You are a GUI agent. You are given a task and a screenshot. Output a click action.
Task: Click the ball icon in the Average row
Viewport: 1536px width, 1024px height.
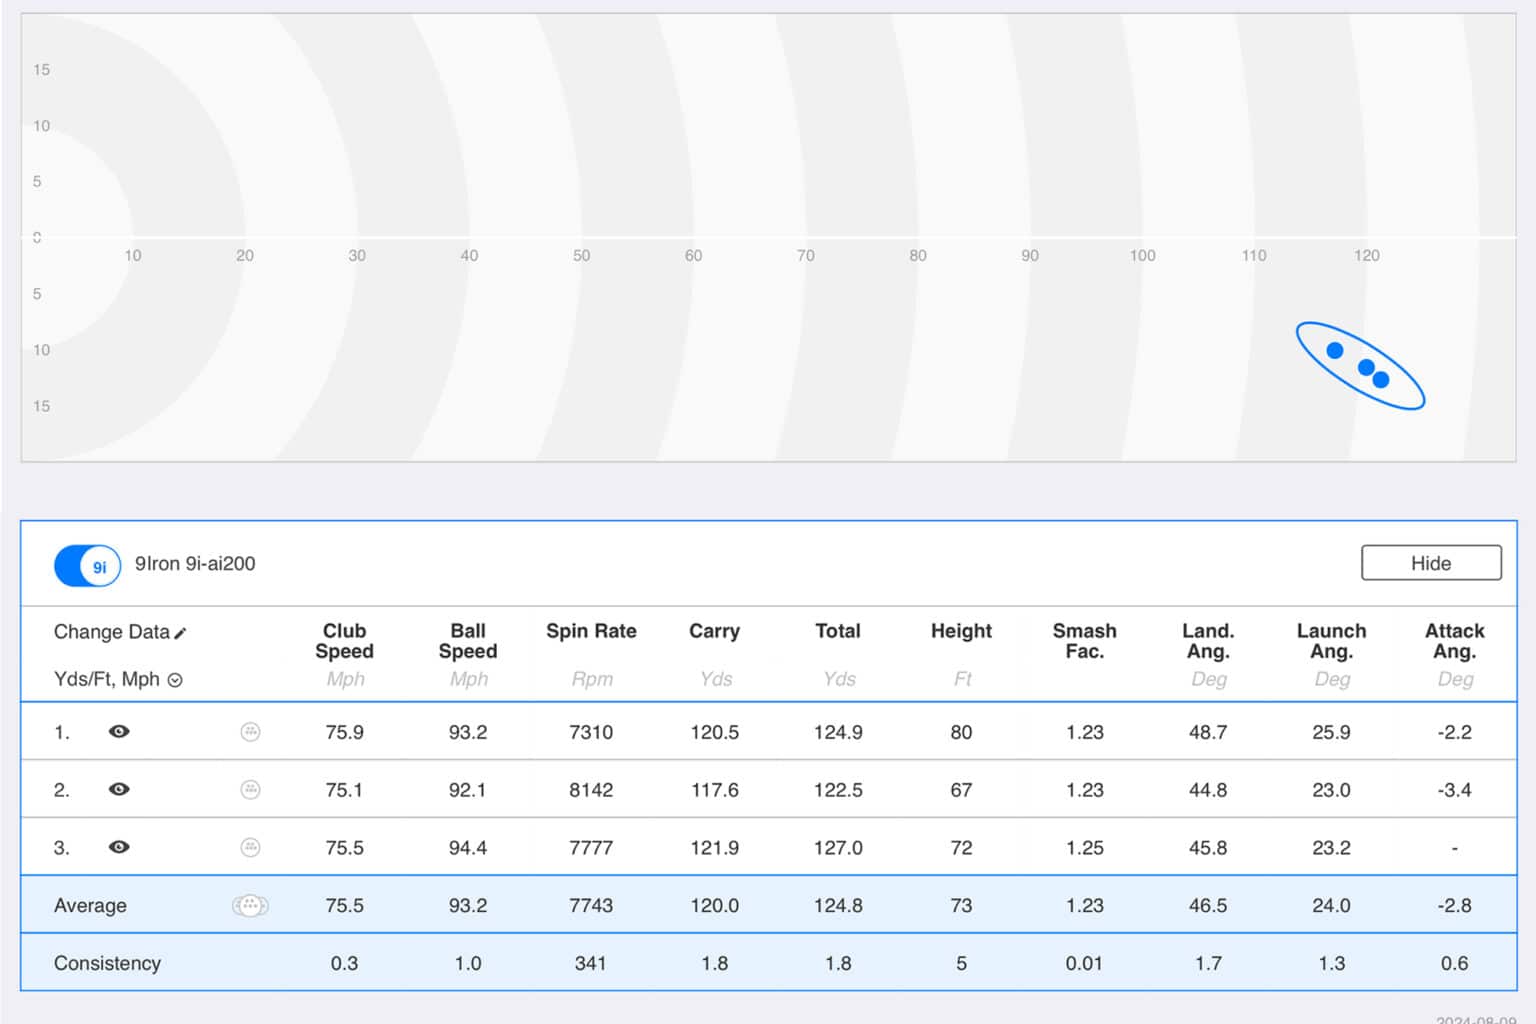click(x=250, y=906)
